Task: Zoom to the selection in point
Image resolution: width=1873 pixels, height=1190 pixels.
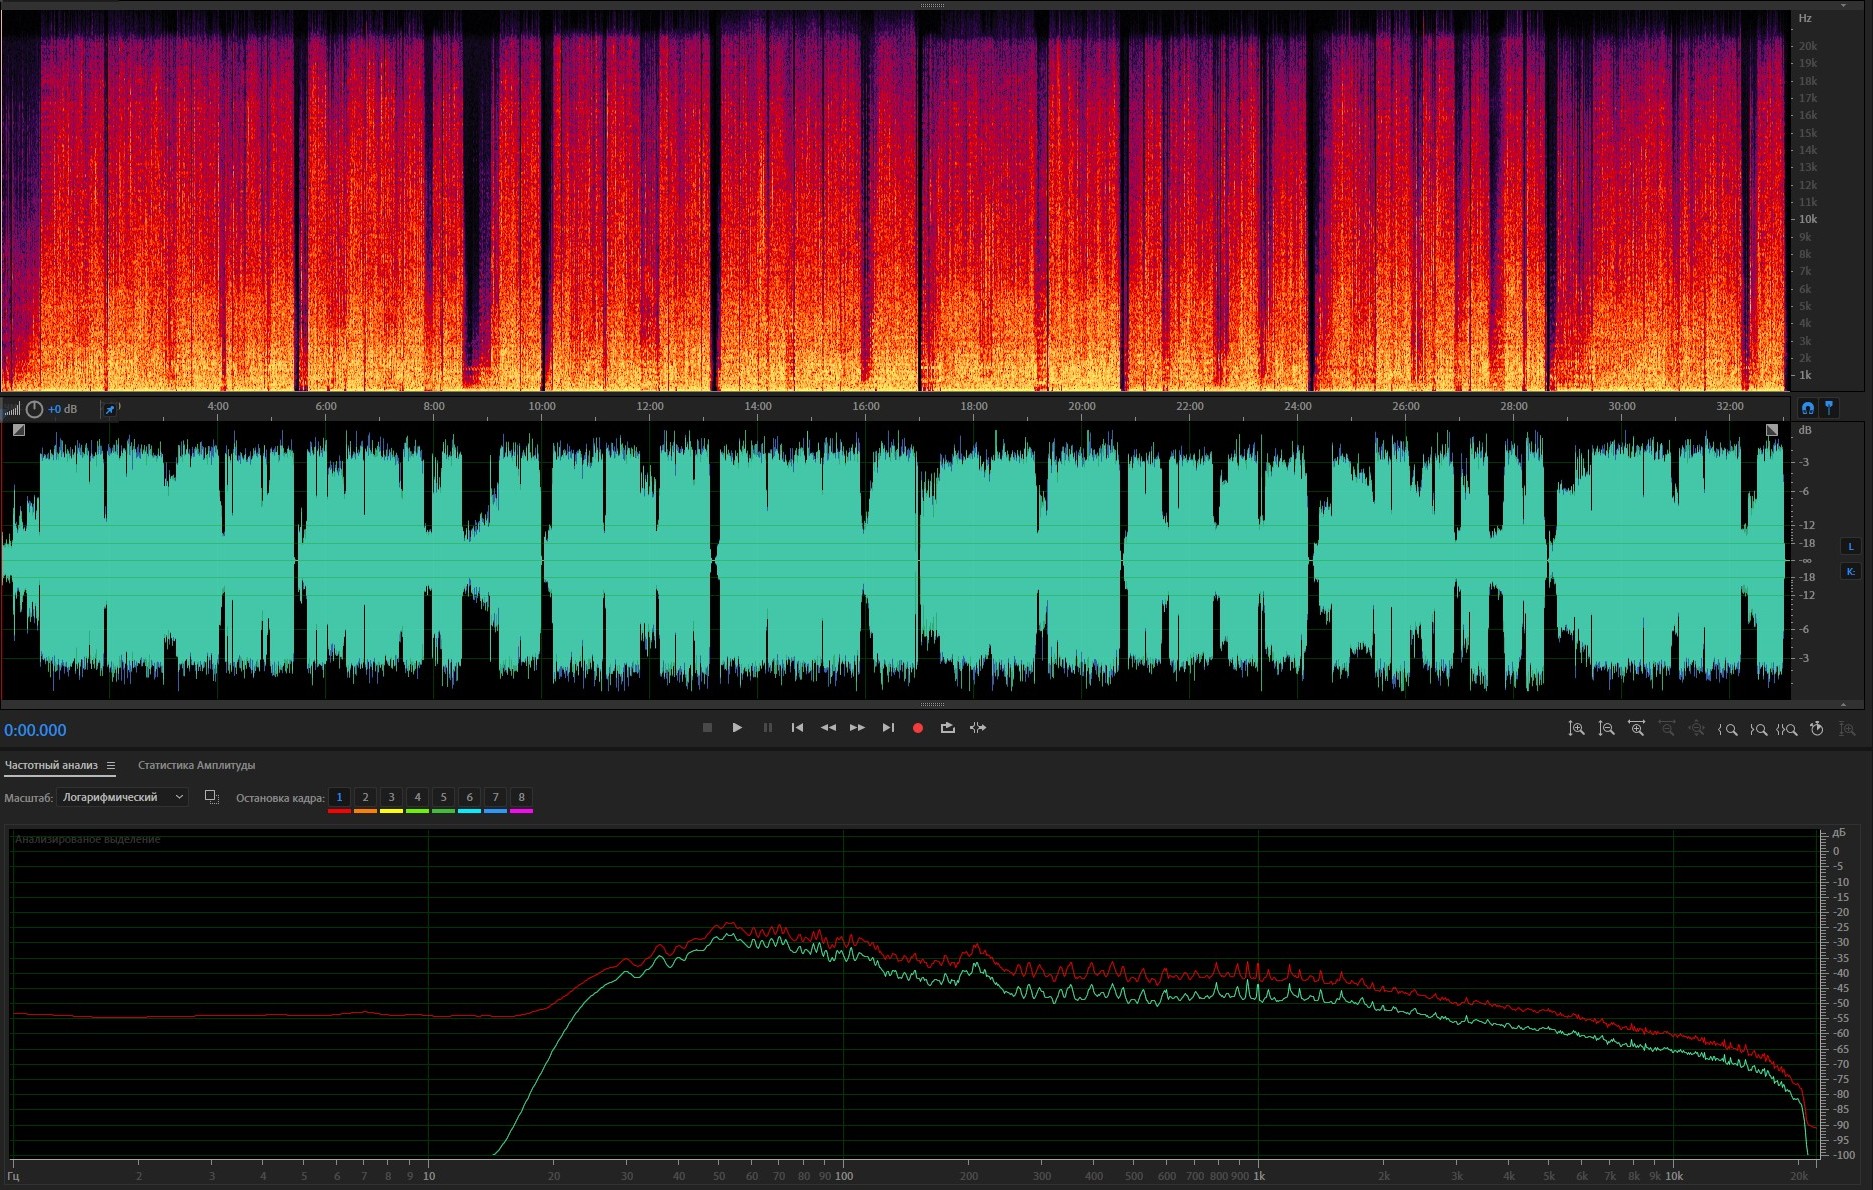Action: pyautogui.click(x=1727, y=729)
